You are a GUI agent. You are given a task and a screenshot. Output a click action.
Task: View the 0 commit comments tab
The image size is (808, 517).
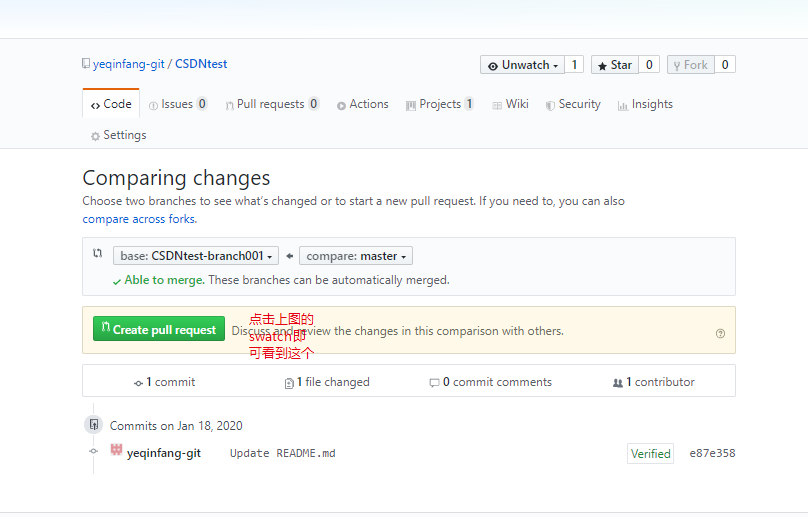491,382
